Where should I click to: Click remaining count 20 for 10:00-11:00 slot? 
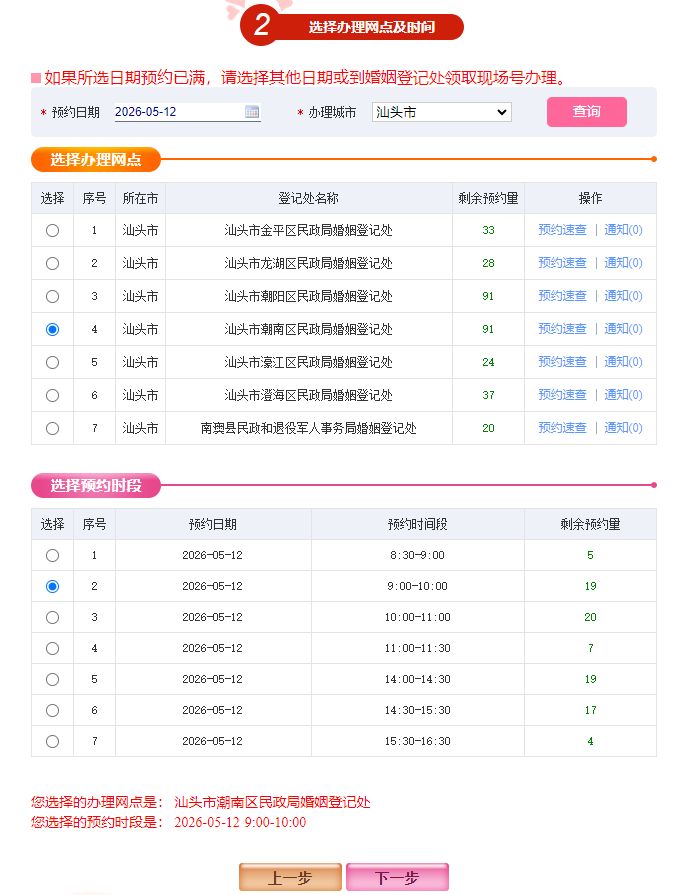click(x=590, y=618)
